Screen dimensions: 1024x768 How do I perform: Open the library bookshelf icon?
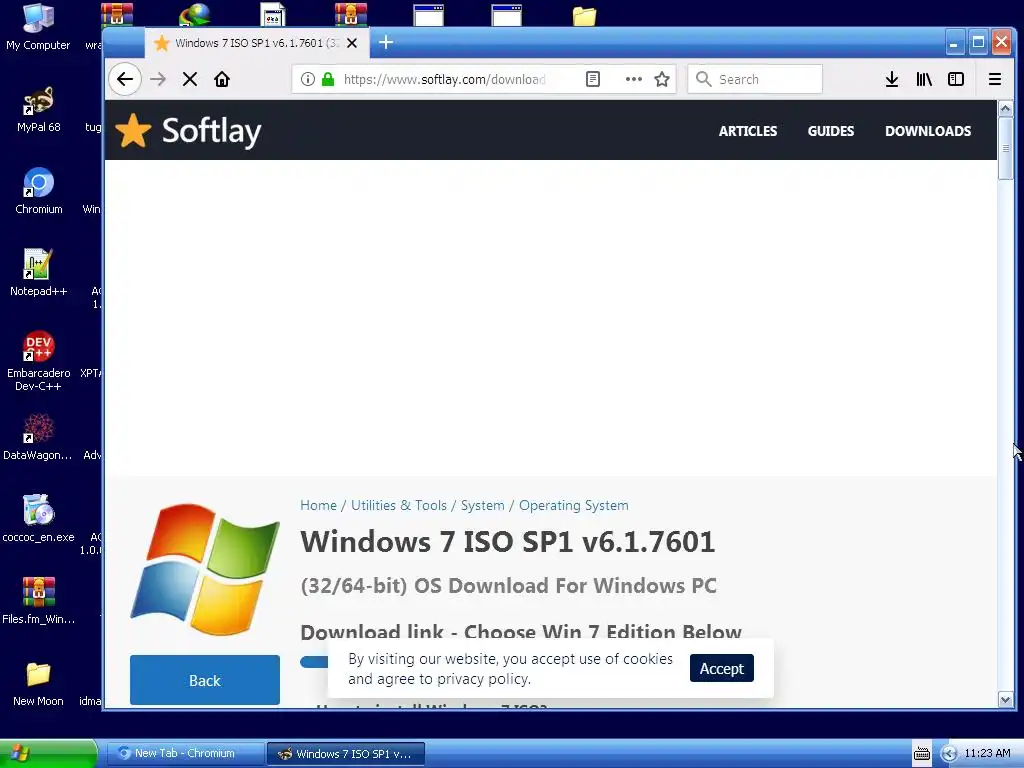pos(923,80)
